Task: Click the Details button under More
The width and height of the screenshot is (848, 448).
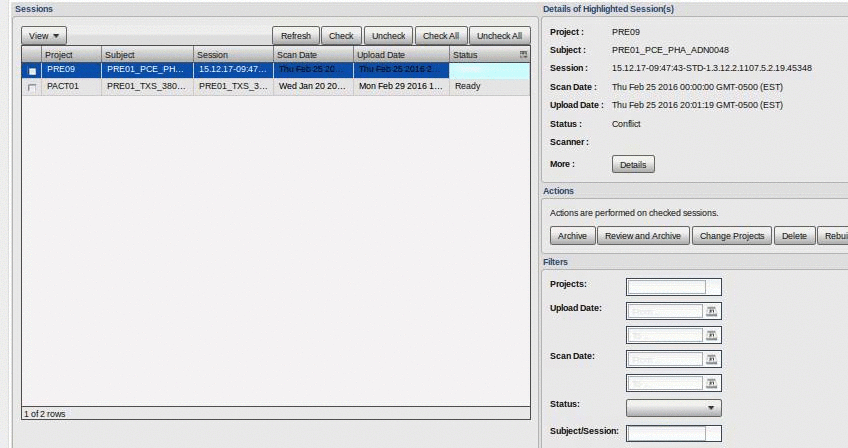Action: (633, 164)
